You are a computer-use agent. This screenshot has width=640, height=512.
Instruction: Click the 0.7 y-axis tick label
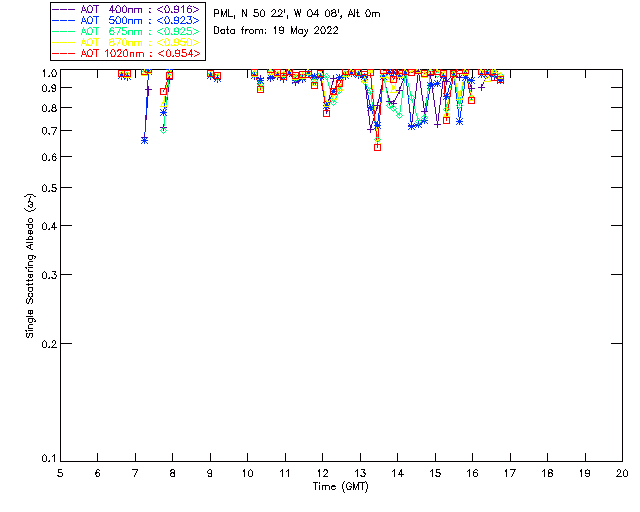[x=49, y=131]
